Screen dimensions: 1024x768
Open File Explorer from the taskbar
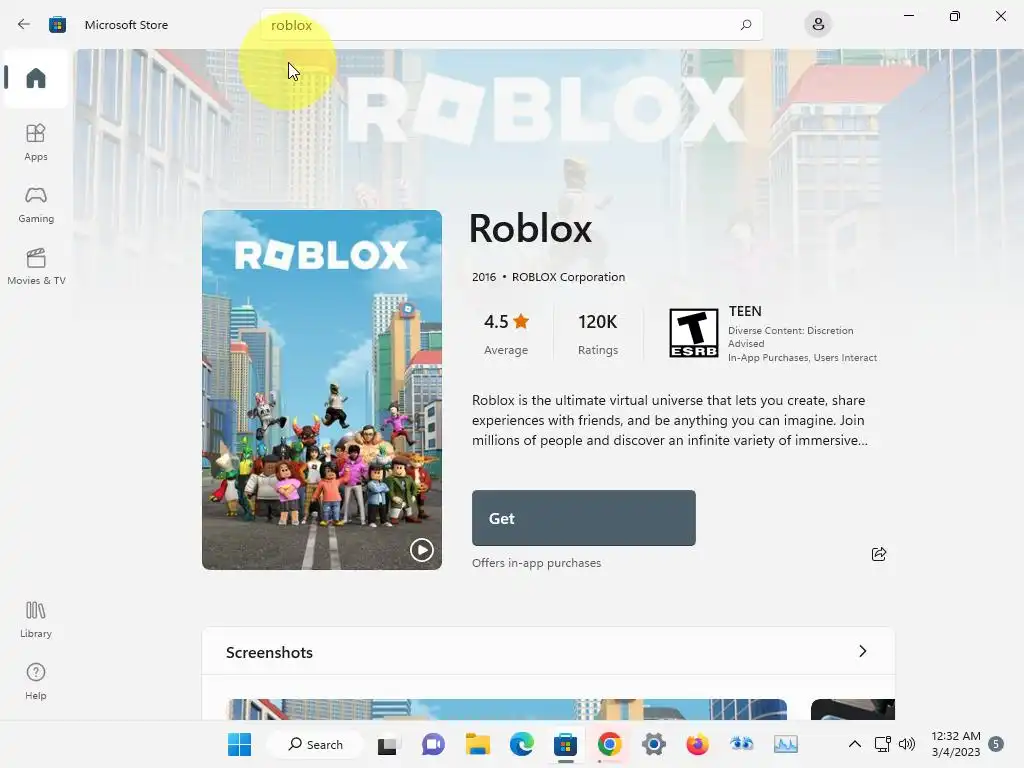pyautogui.click(x=477, y=744)
